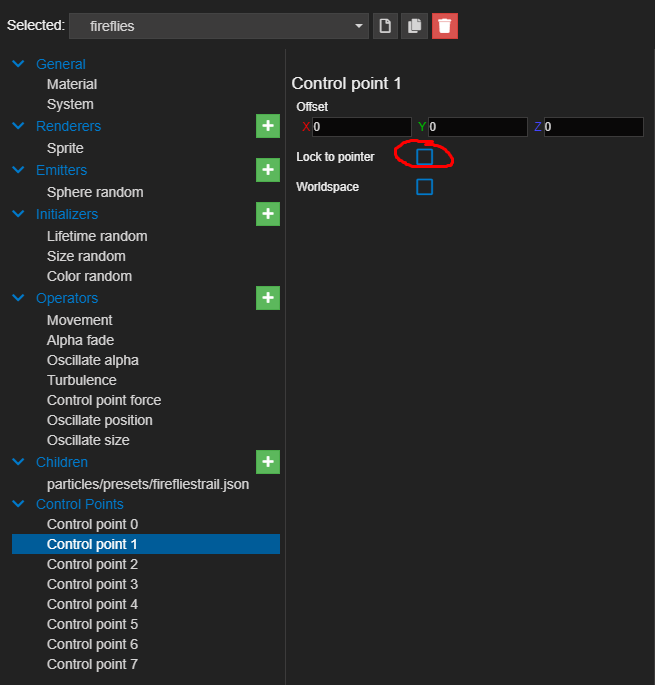Select the Turbulence operator
655x685 pixels.
81,380
